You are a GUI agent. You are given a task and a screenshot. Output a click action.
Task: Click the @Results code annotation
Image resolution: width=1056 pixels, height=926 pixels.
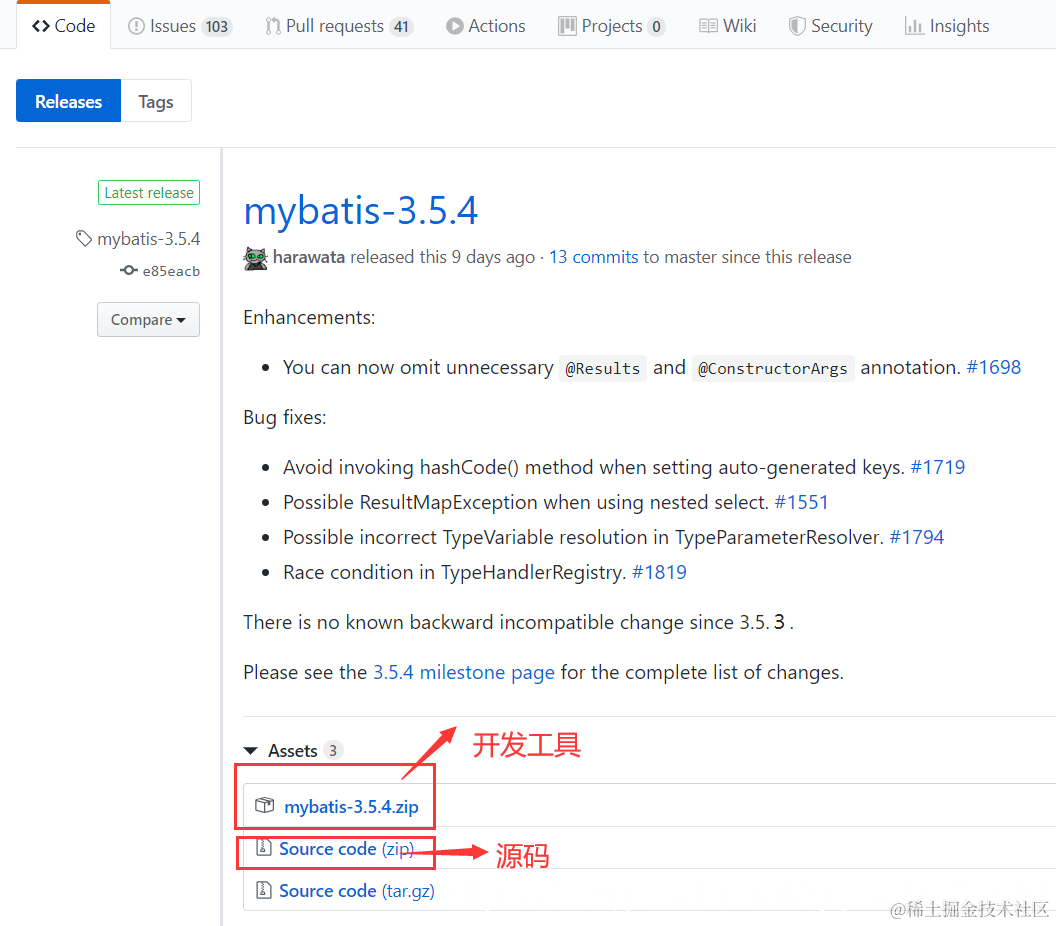(x=603, y=368)
